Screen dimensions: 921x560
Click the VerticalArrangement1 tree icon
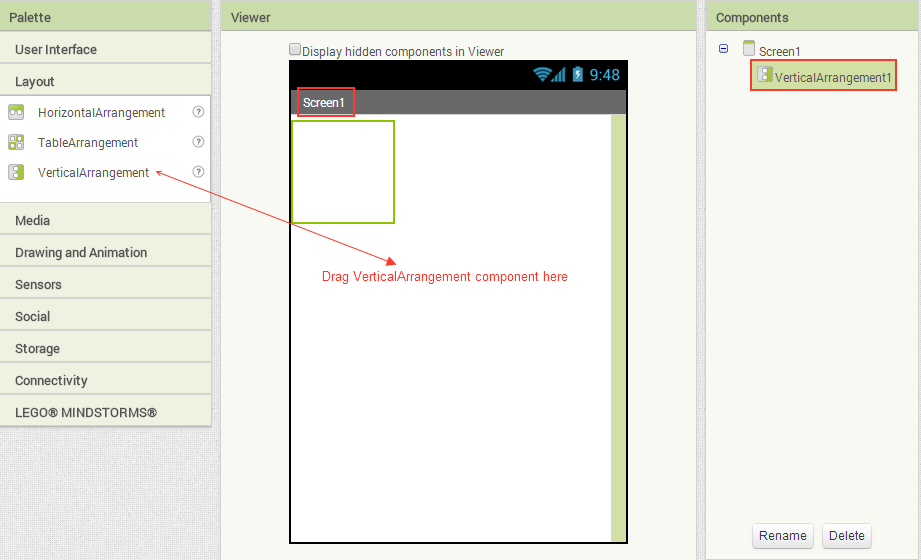765,75
